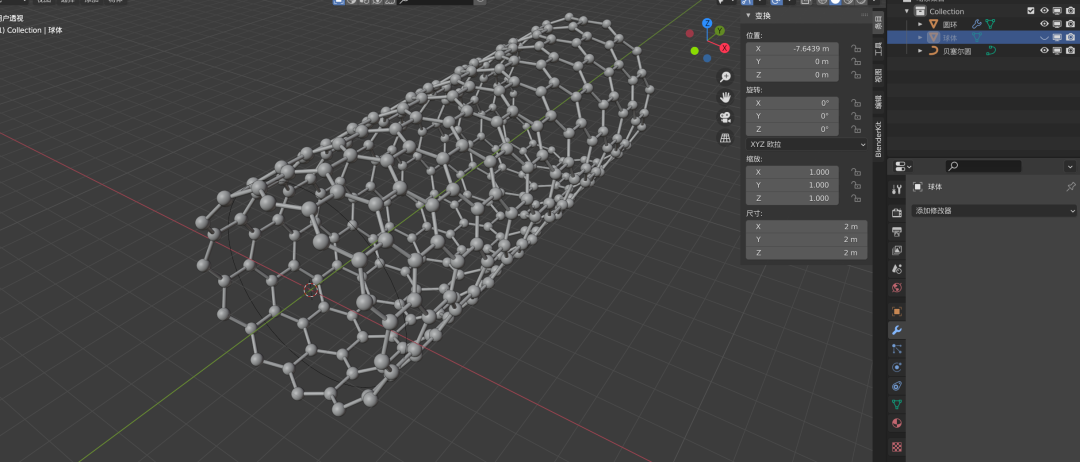
Task: Expand the 圆环 outliner item
Action: [920, 24]
